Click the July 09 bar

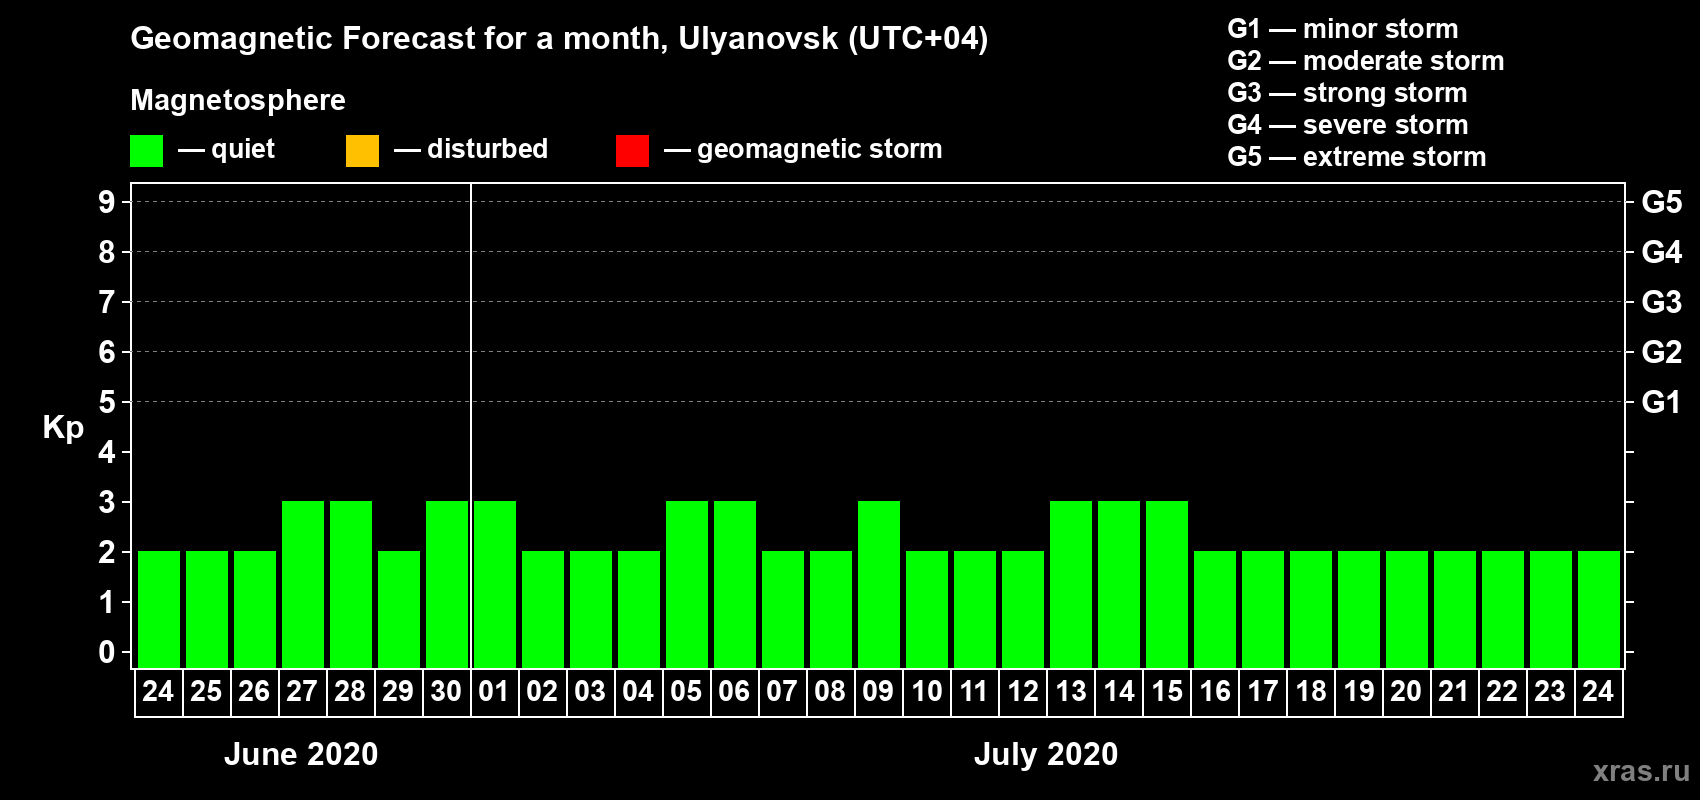click(x=879, y=584)
